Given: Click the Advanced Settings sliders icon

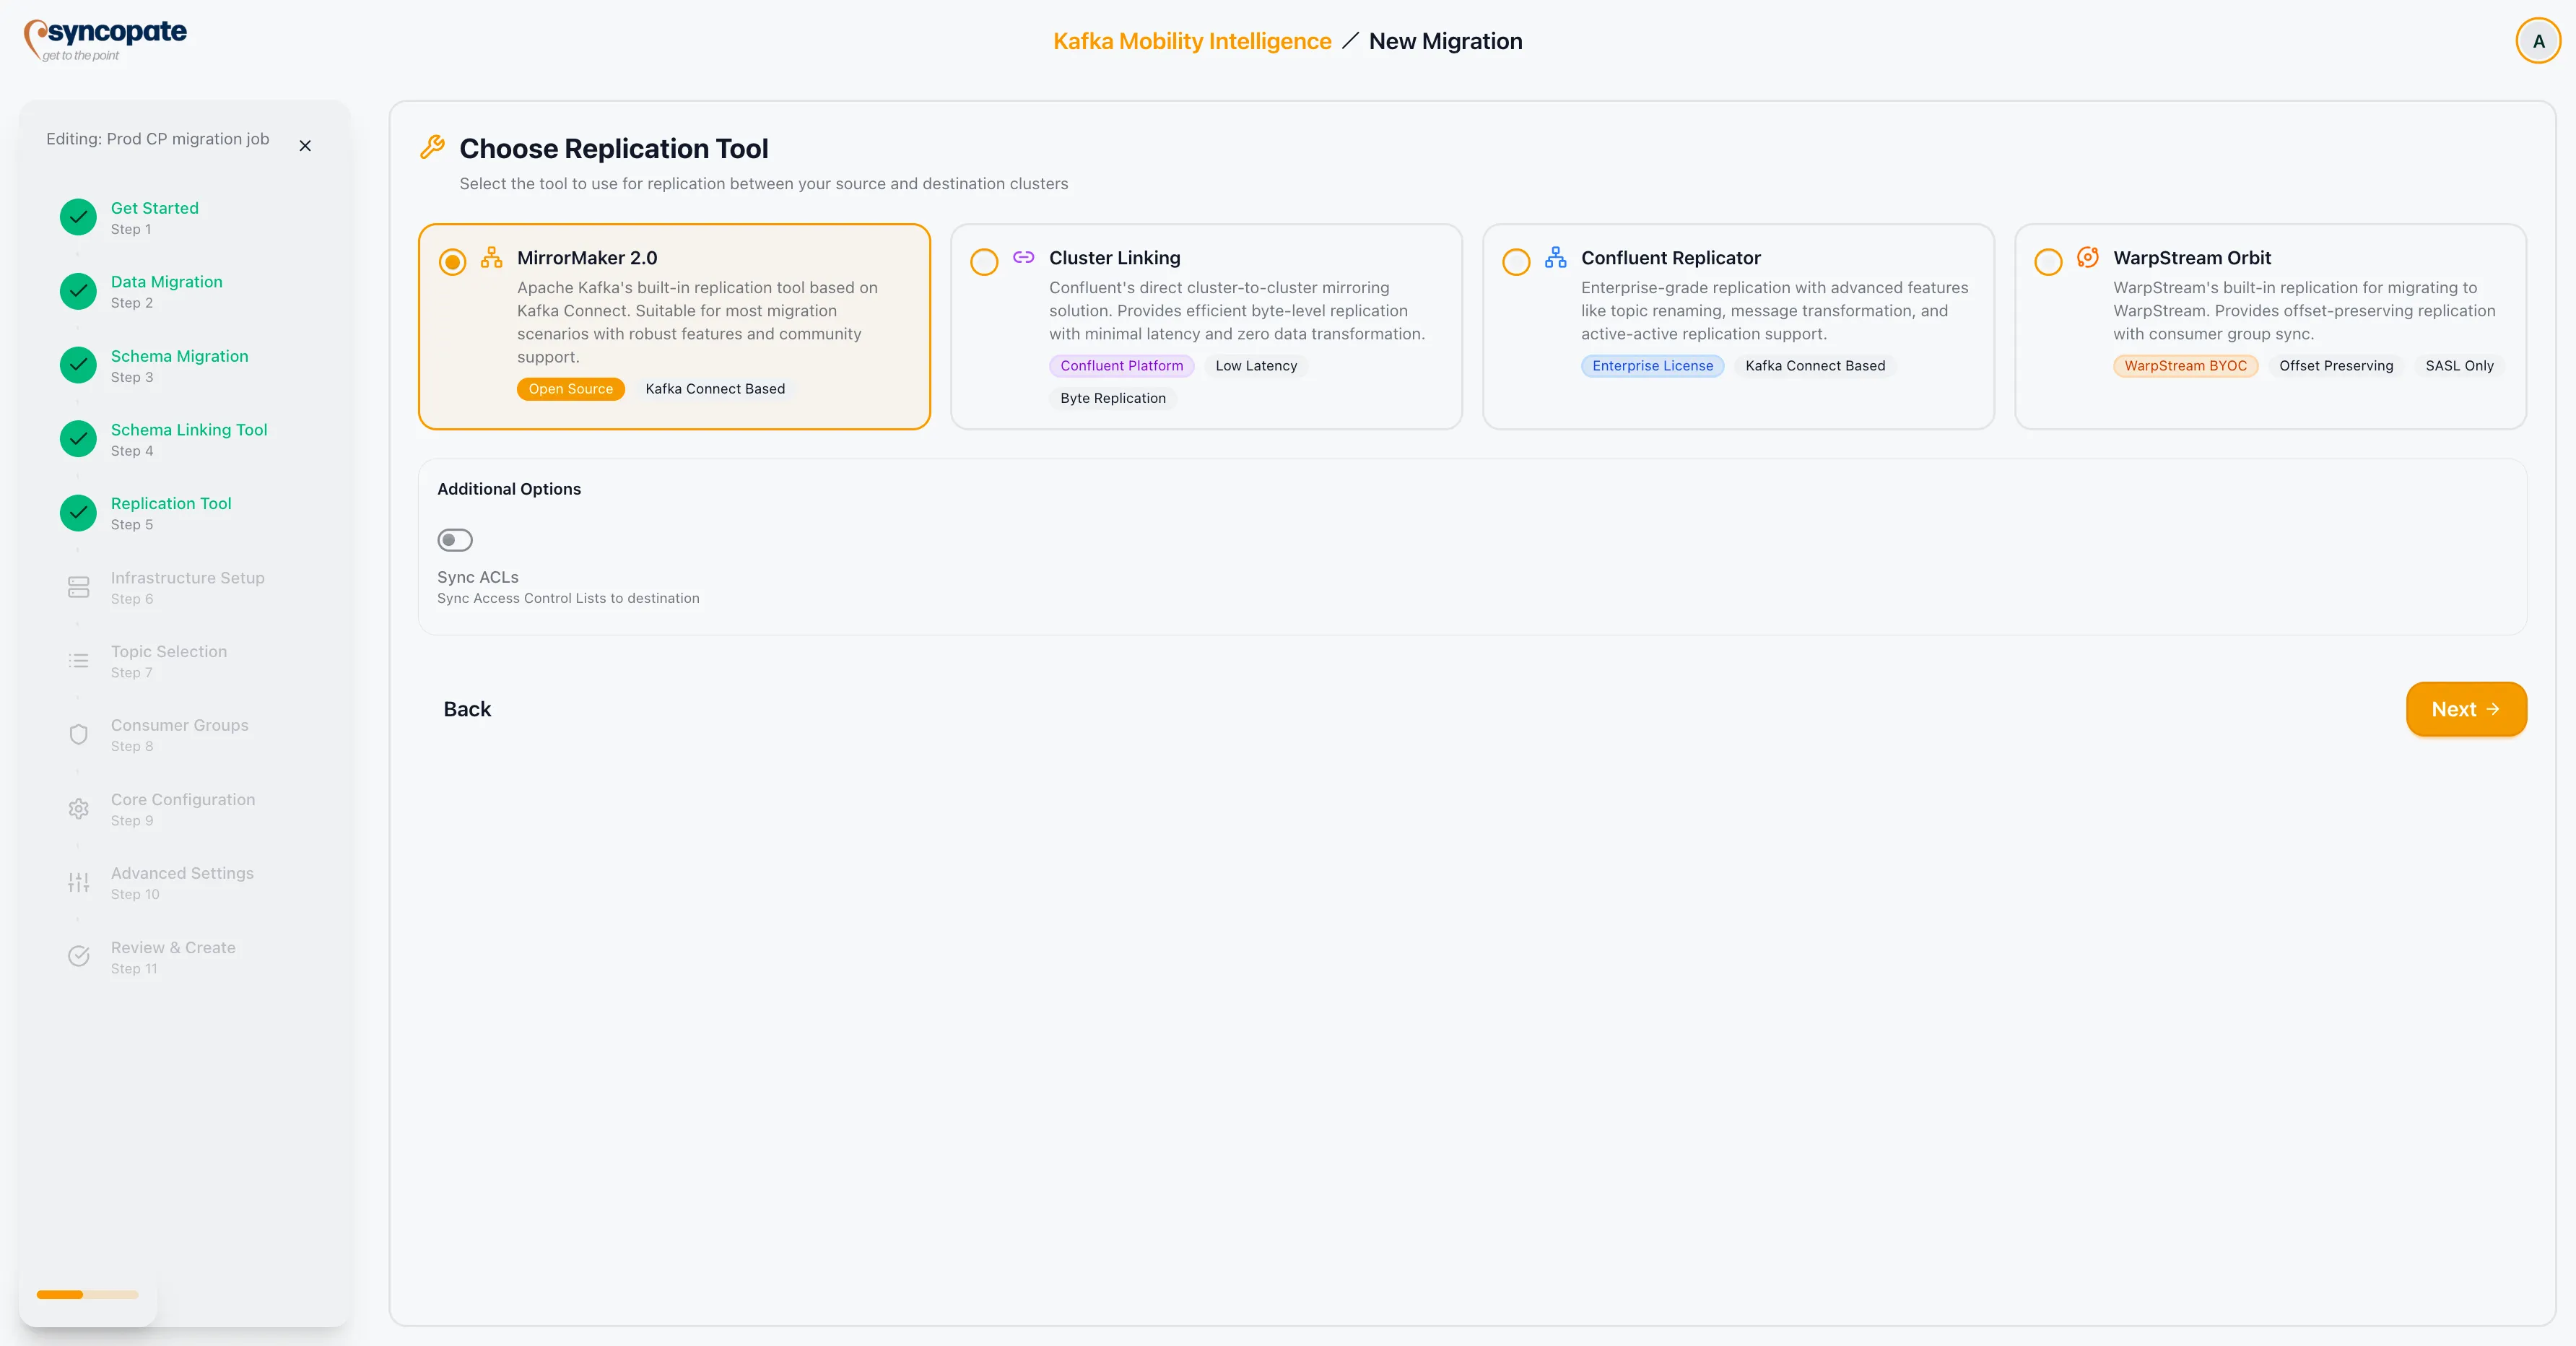Looking at the screenshot, I should [78, 882].
